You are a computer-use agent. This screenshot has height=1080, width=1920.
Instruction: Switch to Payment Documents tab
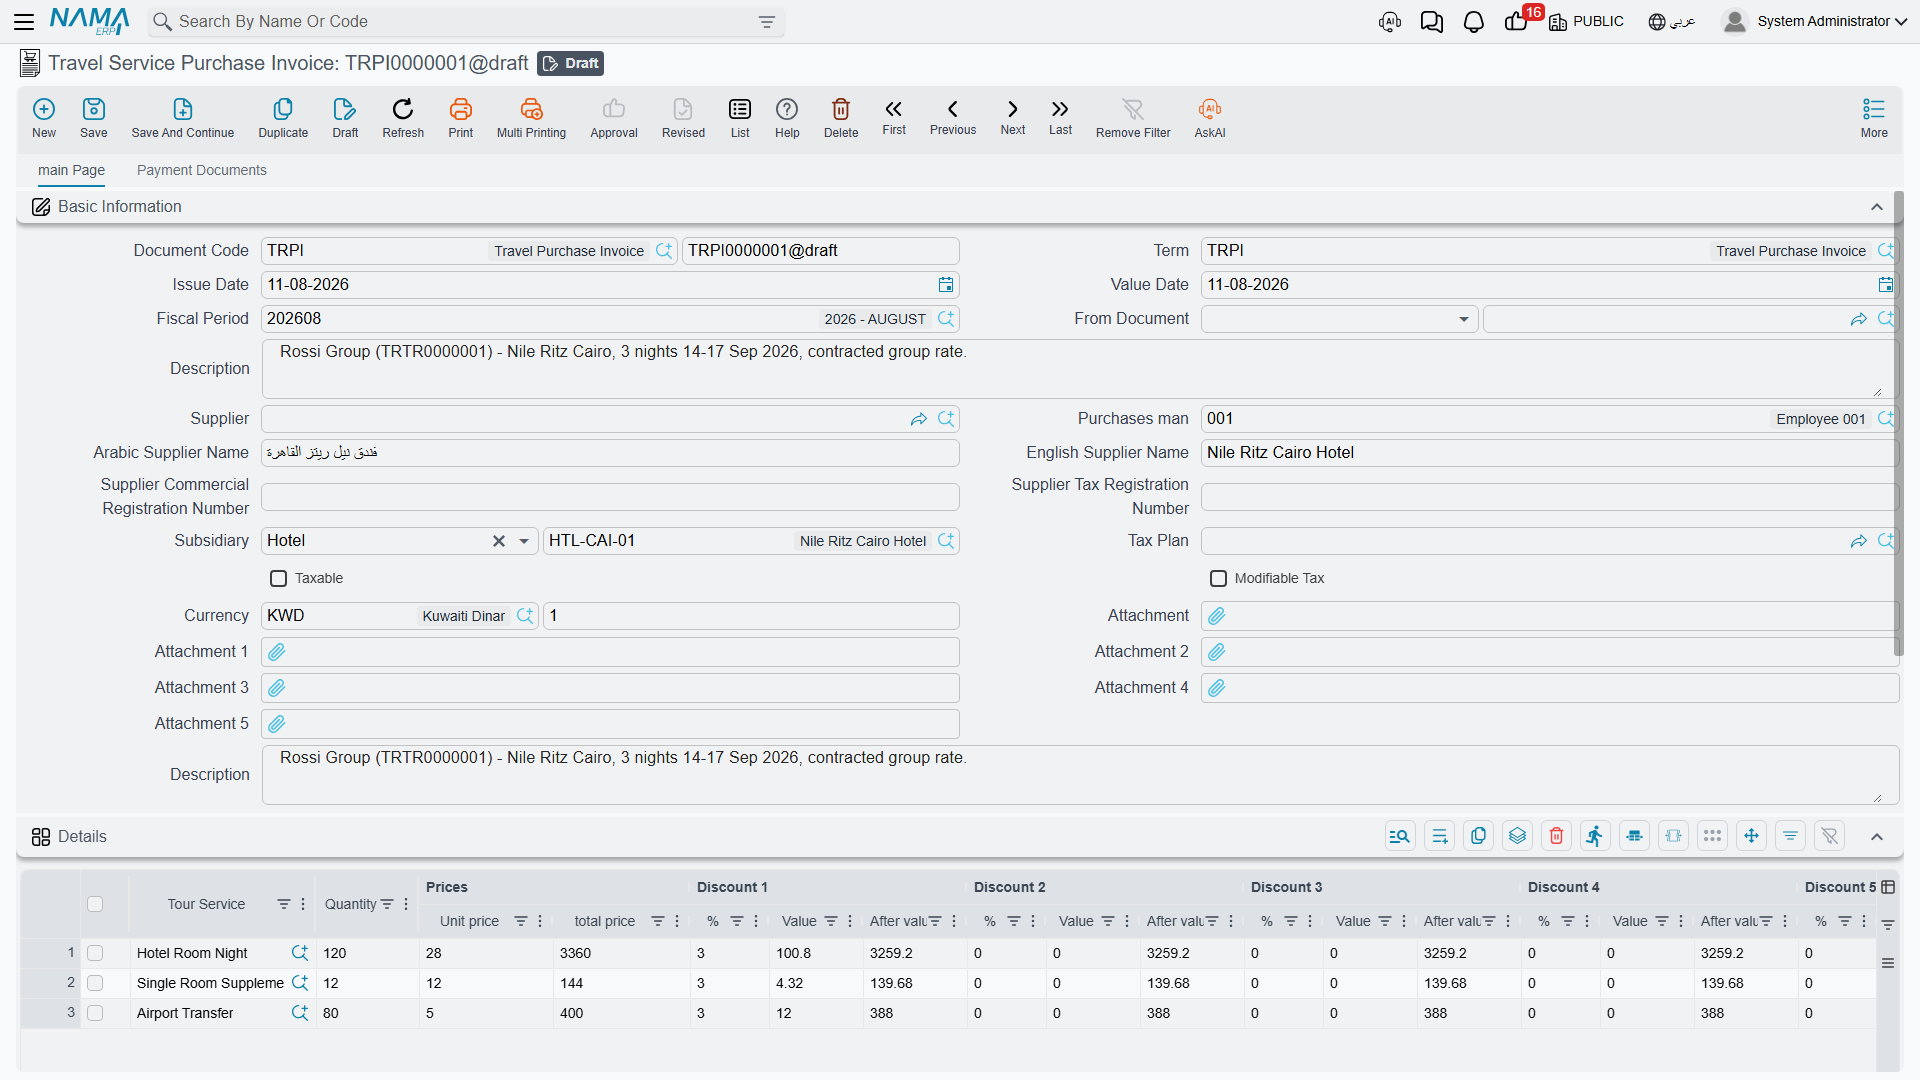pos(202,170)
